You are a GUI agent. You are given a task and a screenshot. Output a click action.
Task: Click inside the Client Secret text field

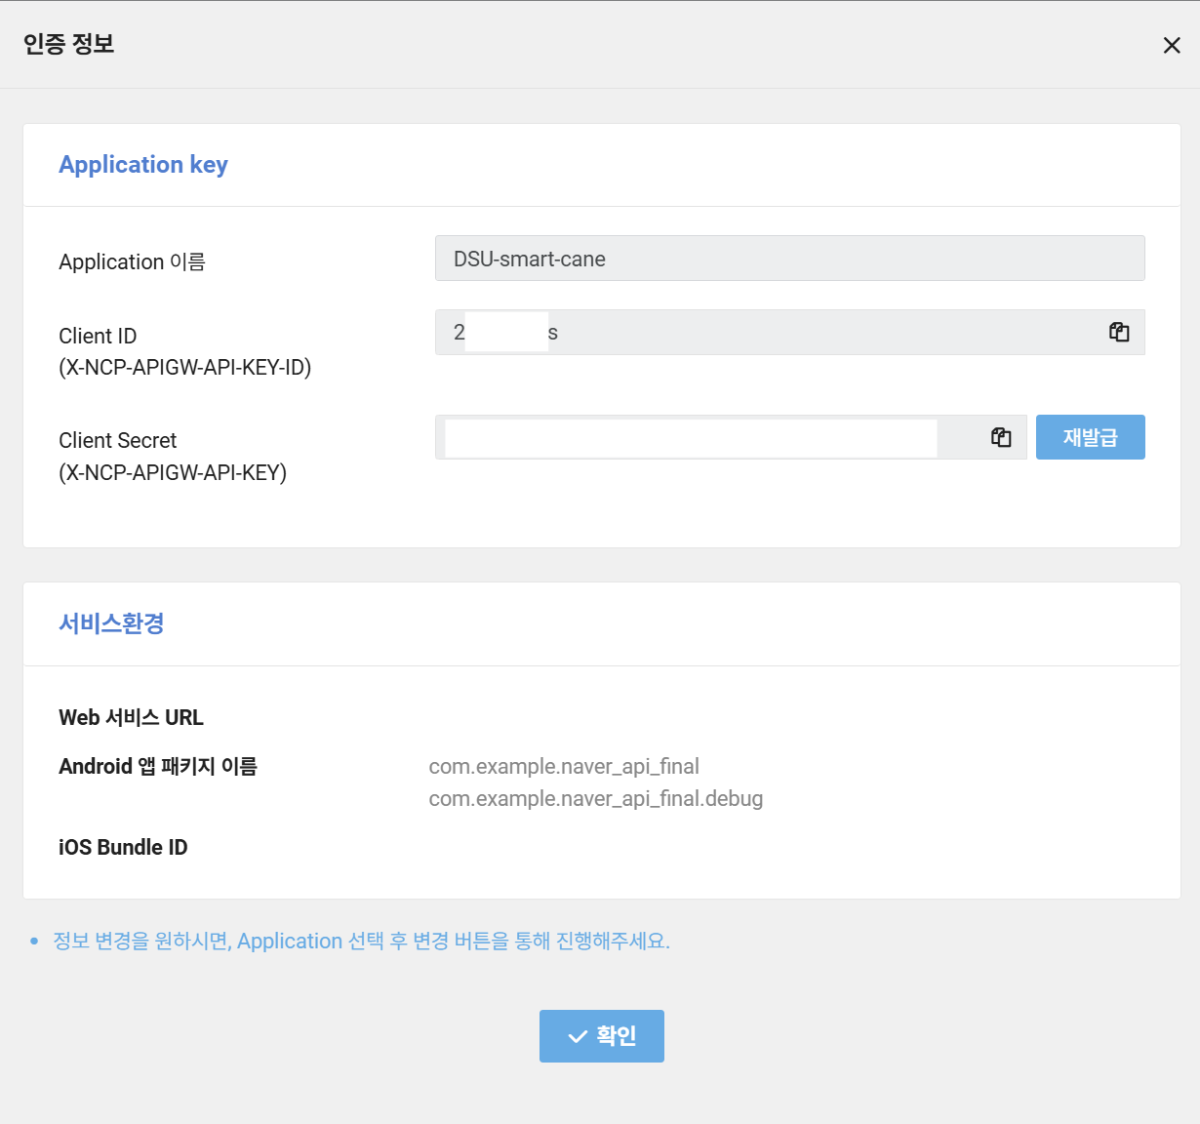pyautogui.click(x=690, y=438)
